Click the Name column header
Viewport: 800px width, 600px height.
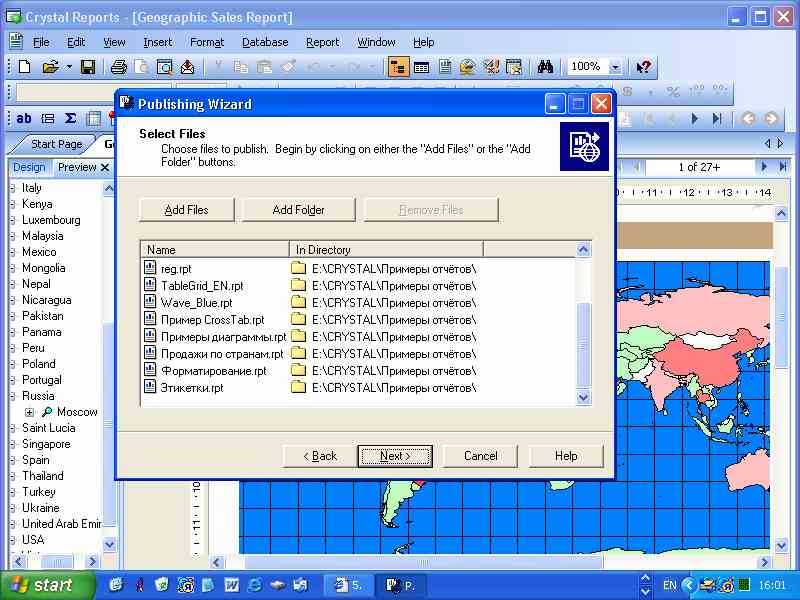click(215, 249)
